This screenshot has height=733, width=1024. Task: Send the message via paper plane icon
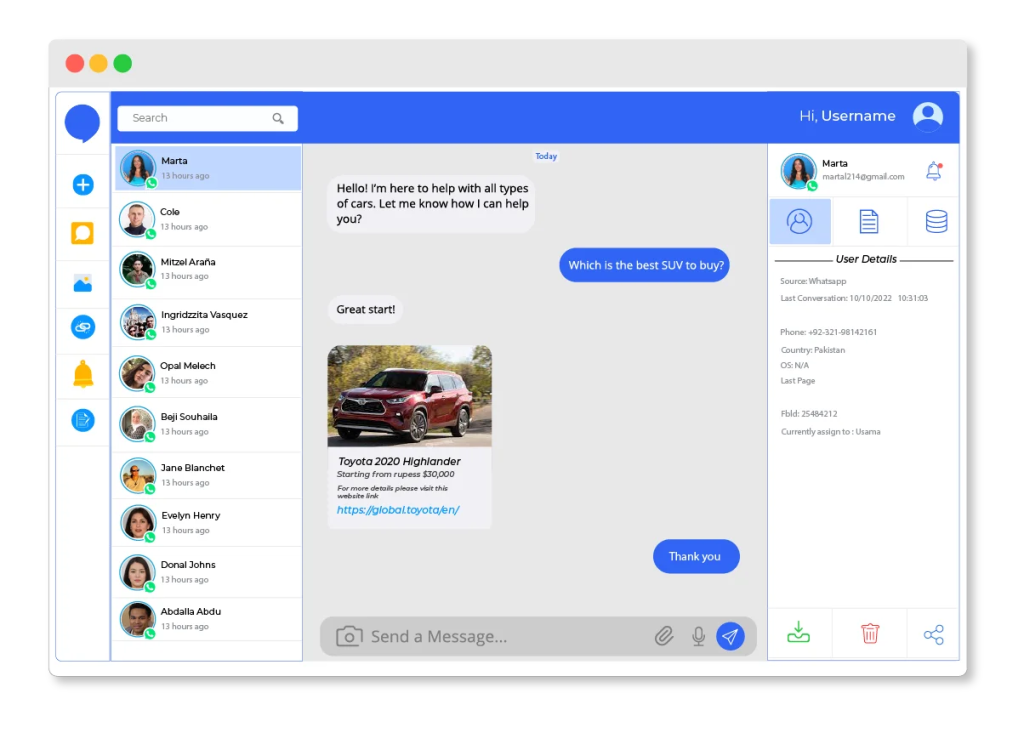point(731,635)
